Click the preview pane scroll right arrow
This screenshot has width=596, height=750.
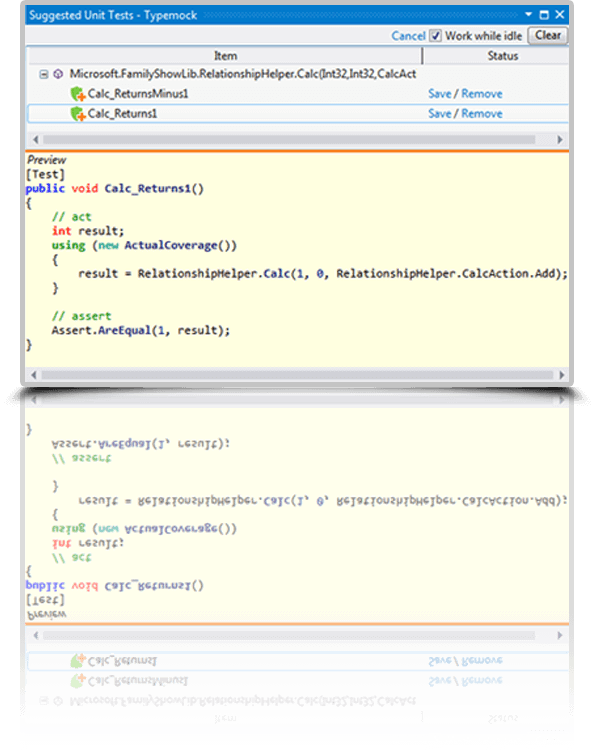562,375
